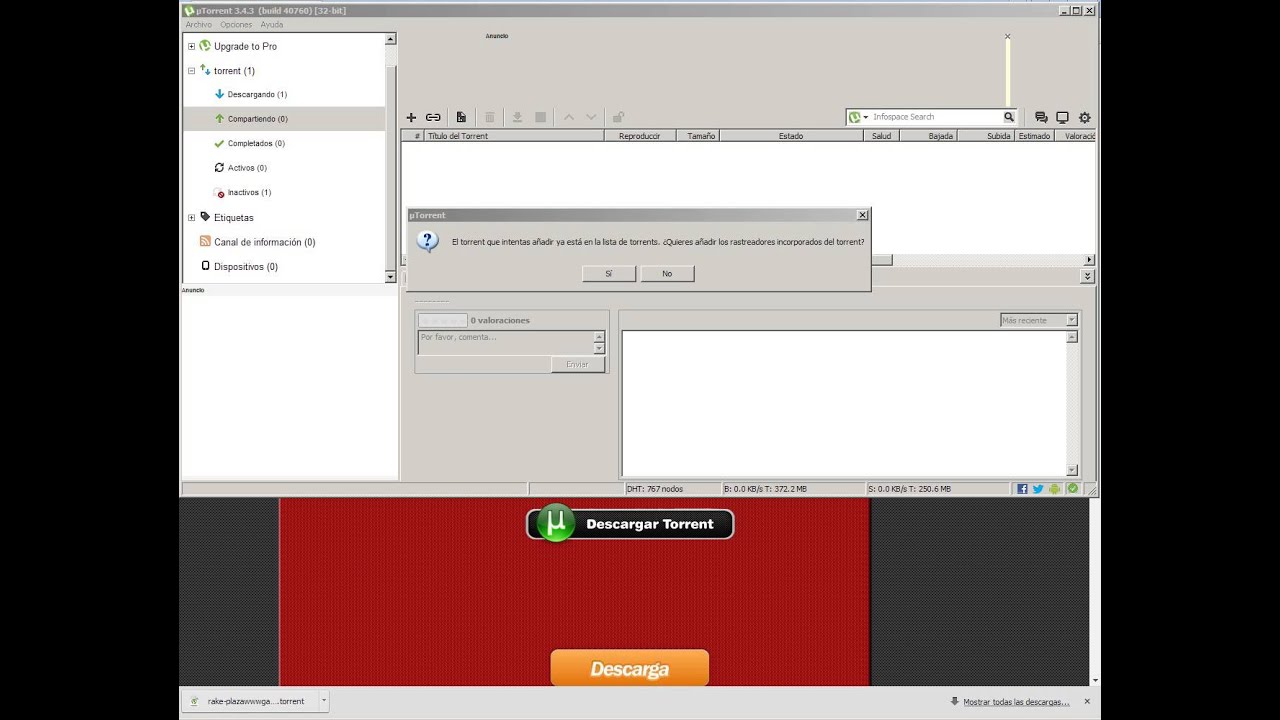Click the Add Torrent from URL link icon

[x=433, y=117]
